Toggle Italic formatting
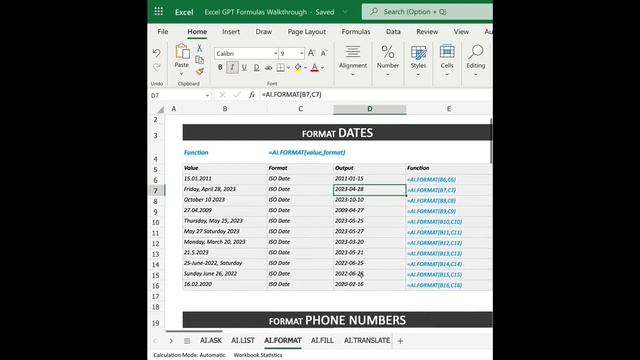 [x=232, y=67]
